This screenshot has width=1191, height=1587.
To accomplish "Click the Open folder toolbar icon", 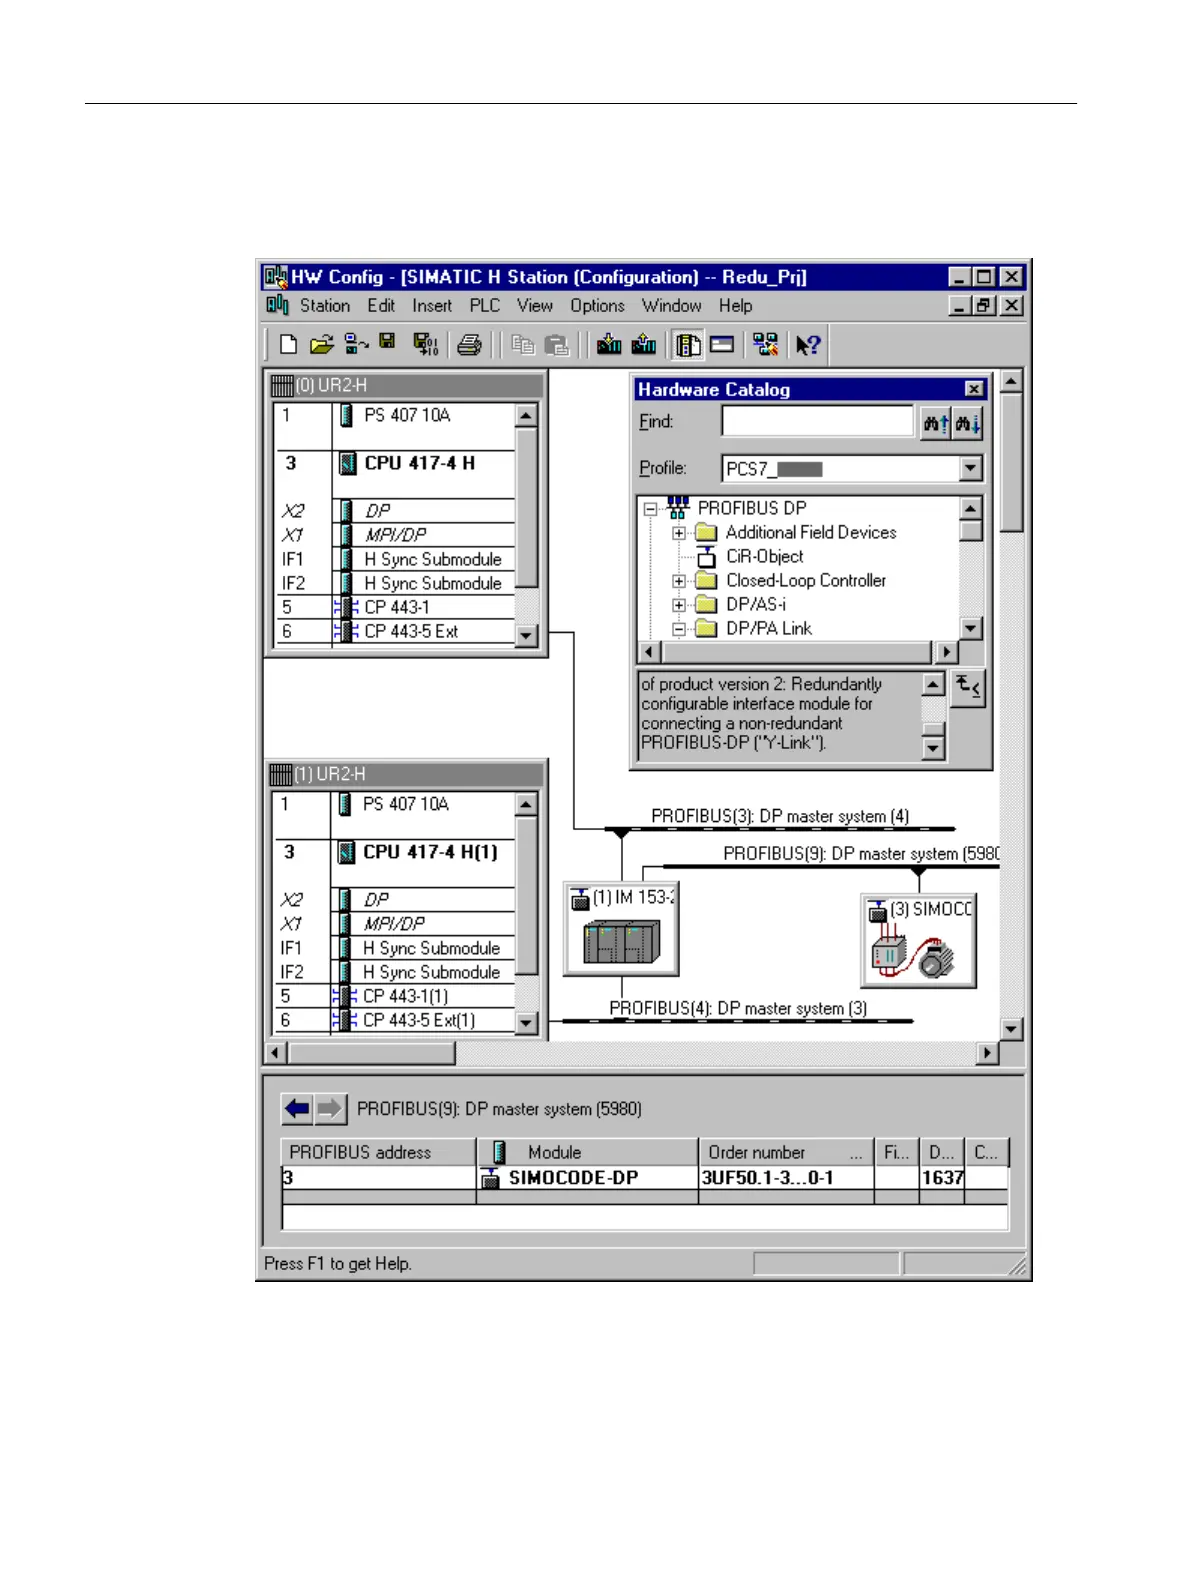I will [321, 345].
